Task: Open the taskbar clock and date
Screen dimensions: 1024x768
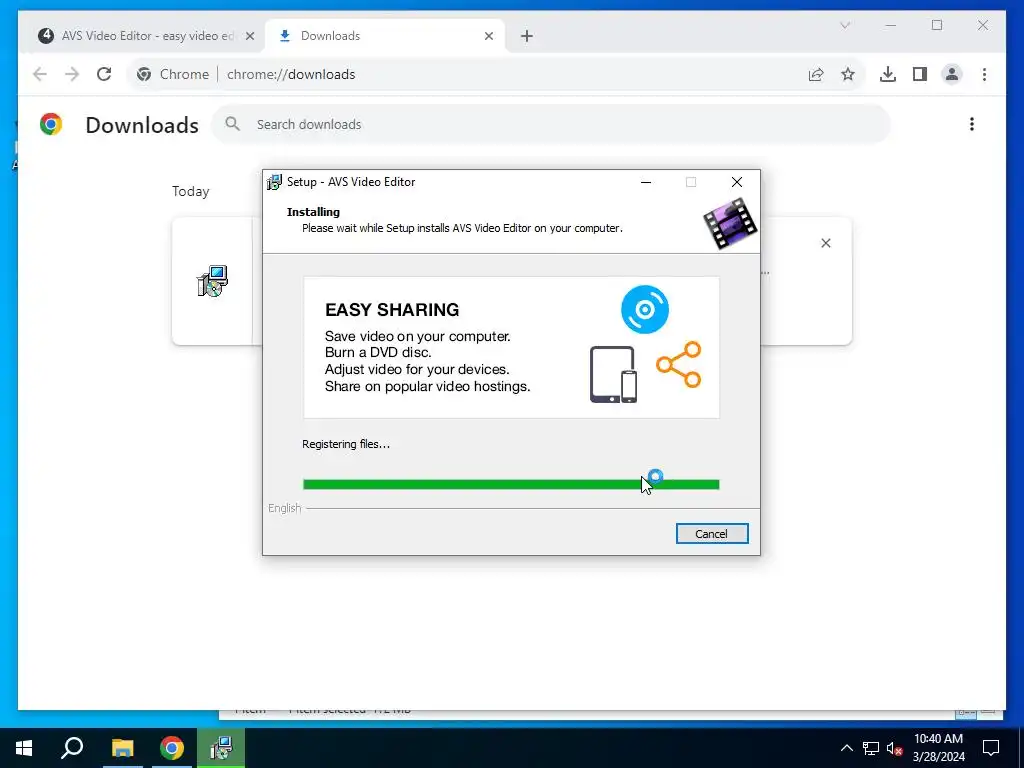Action: pos(938,748)
